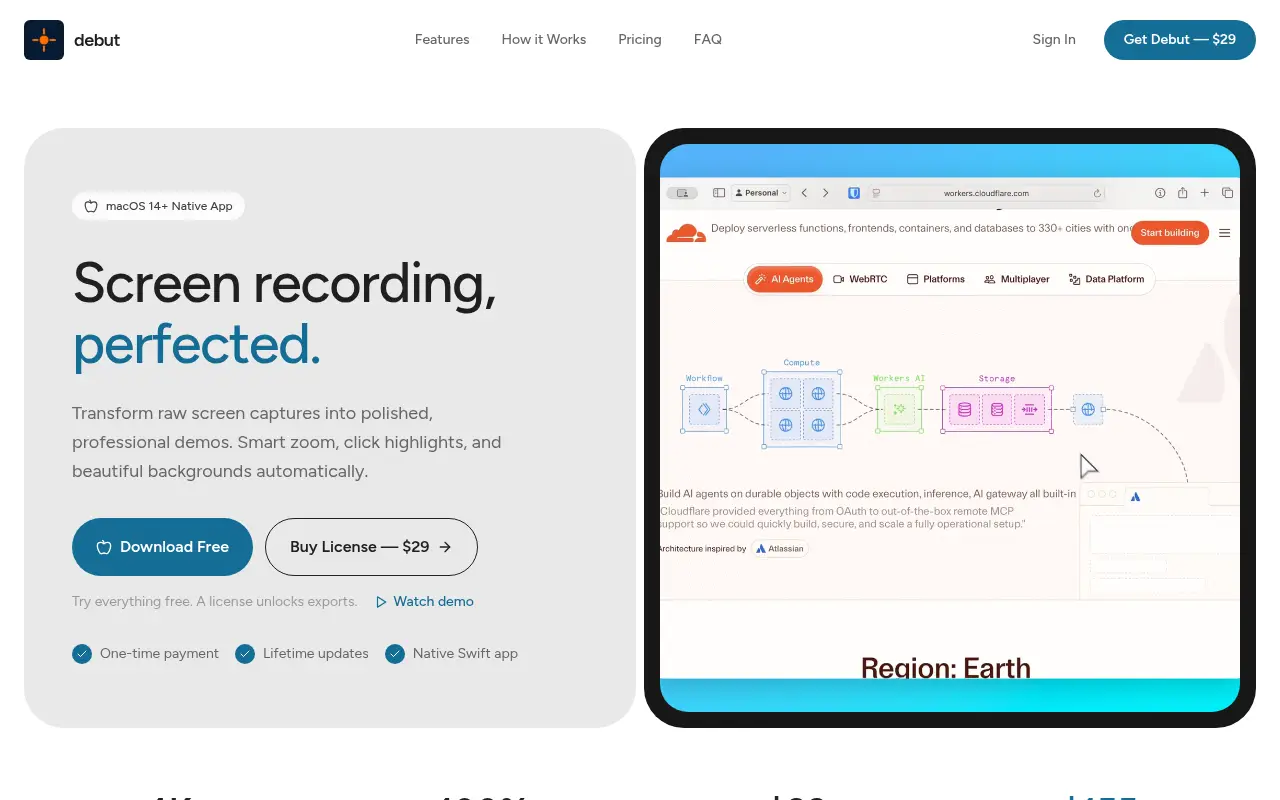
Task: Switch to the WebRTC tab
Action: coord(860,280)
